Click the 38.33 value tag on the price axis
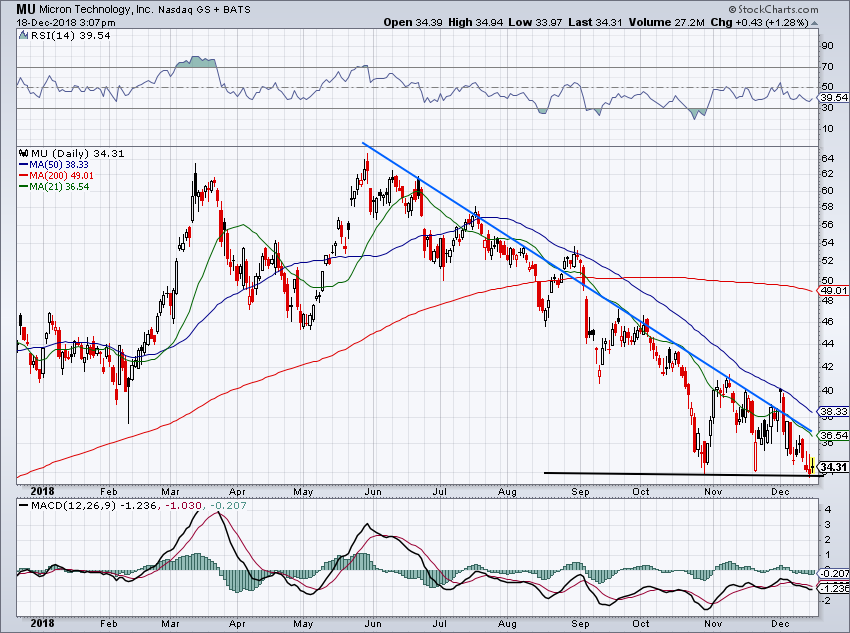 (x=834, y=411)
